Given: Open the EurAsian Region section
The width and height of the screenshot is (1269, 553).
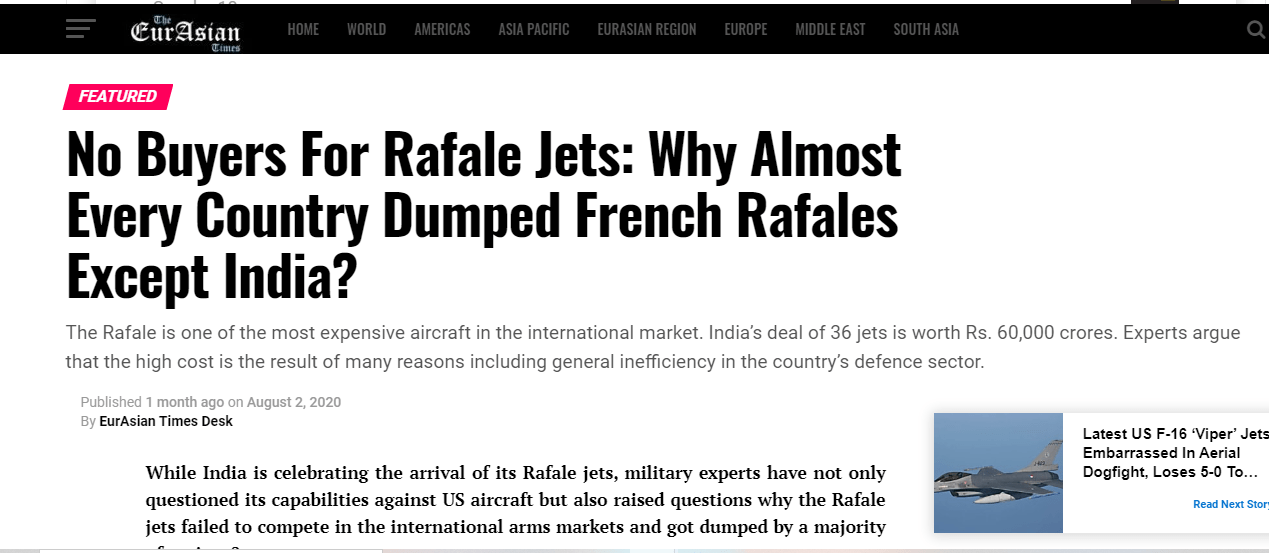Looking at the screenshot, I should [647, 30].
